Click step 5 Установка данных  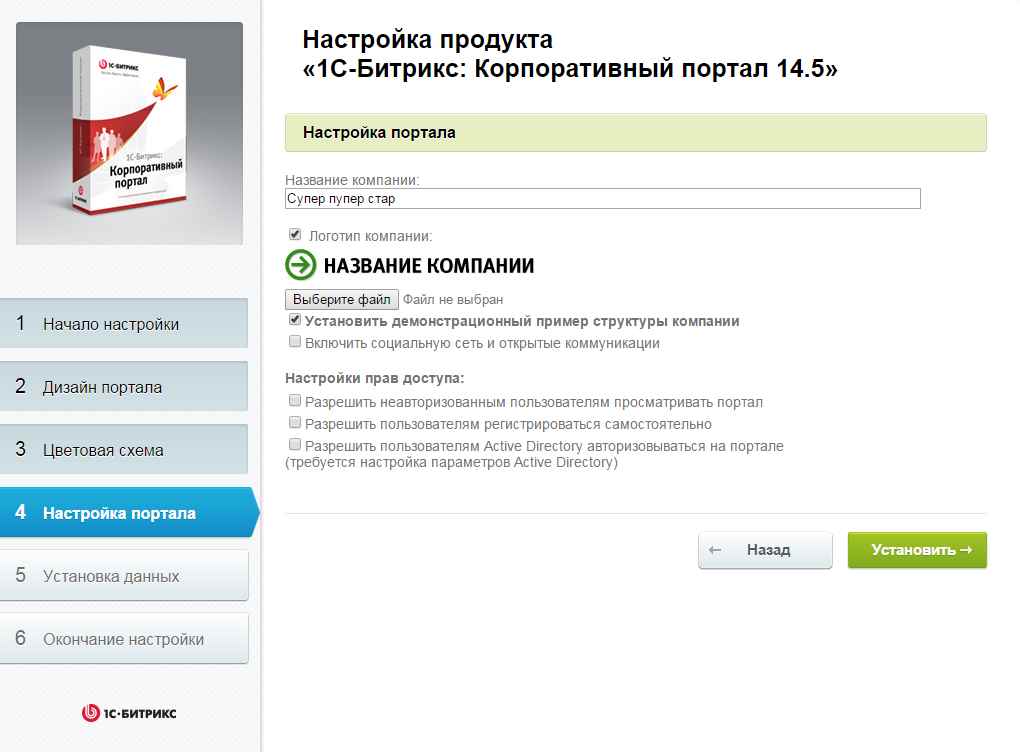tap(124, 576)
